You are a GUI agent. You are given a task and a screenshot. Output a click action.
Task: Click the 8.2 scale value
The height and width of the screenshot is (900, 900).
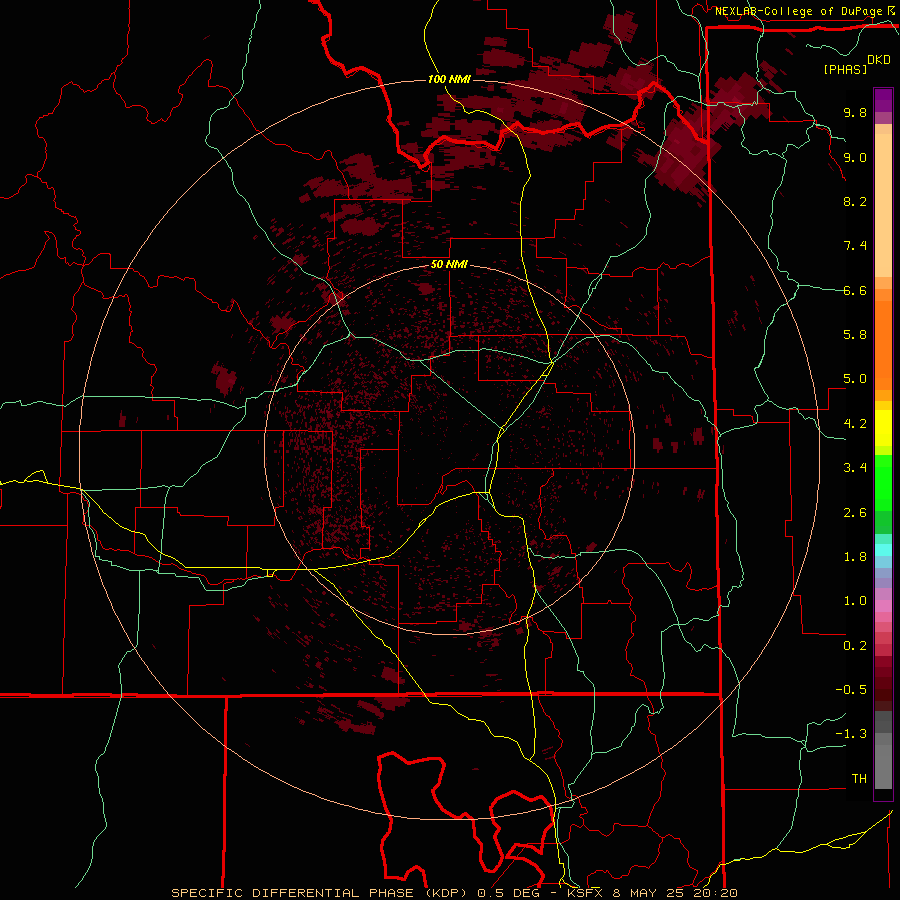[x=855, y=201]
